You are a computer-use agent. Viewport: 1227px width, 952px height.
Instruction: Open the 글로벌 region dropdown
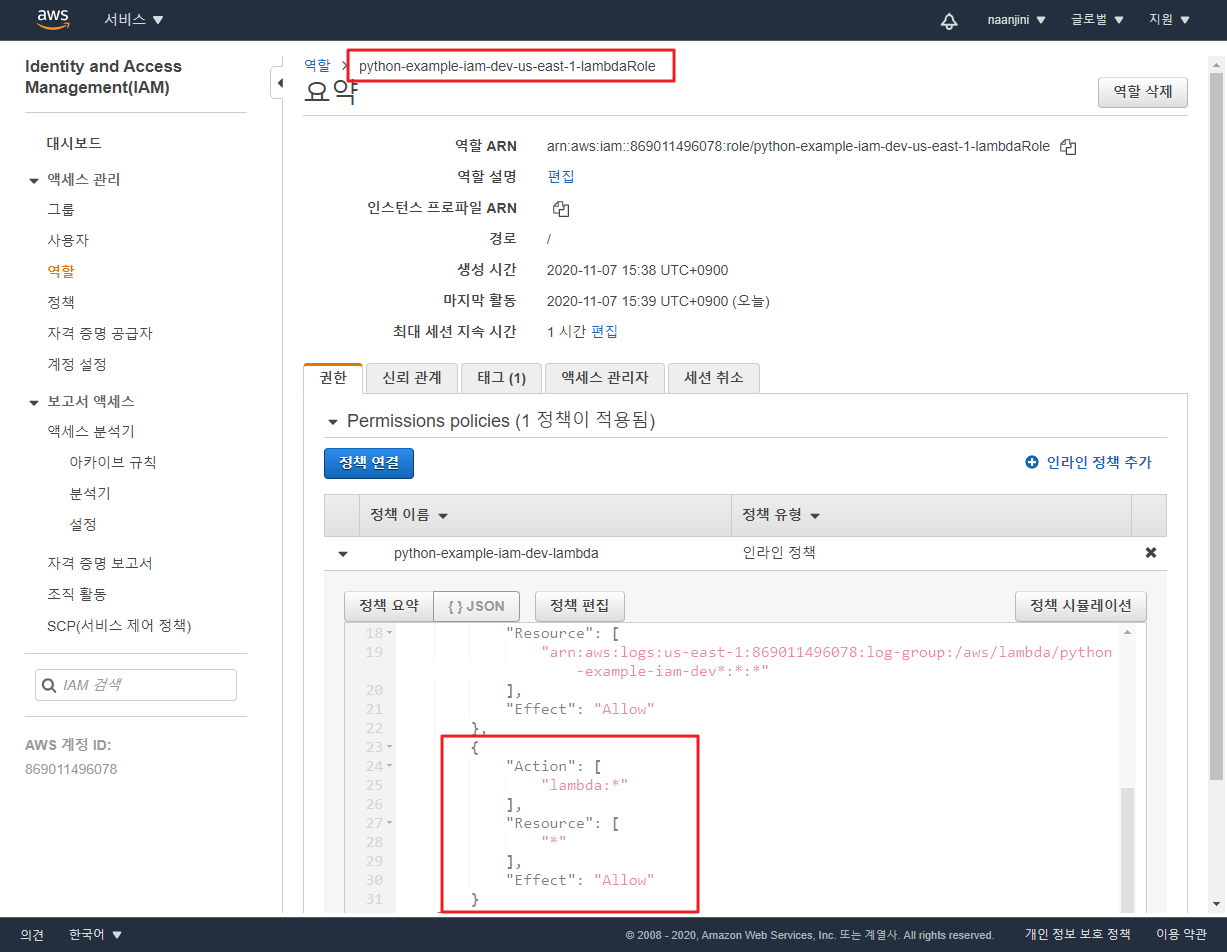coord(1098,20)
